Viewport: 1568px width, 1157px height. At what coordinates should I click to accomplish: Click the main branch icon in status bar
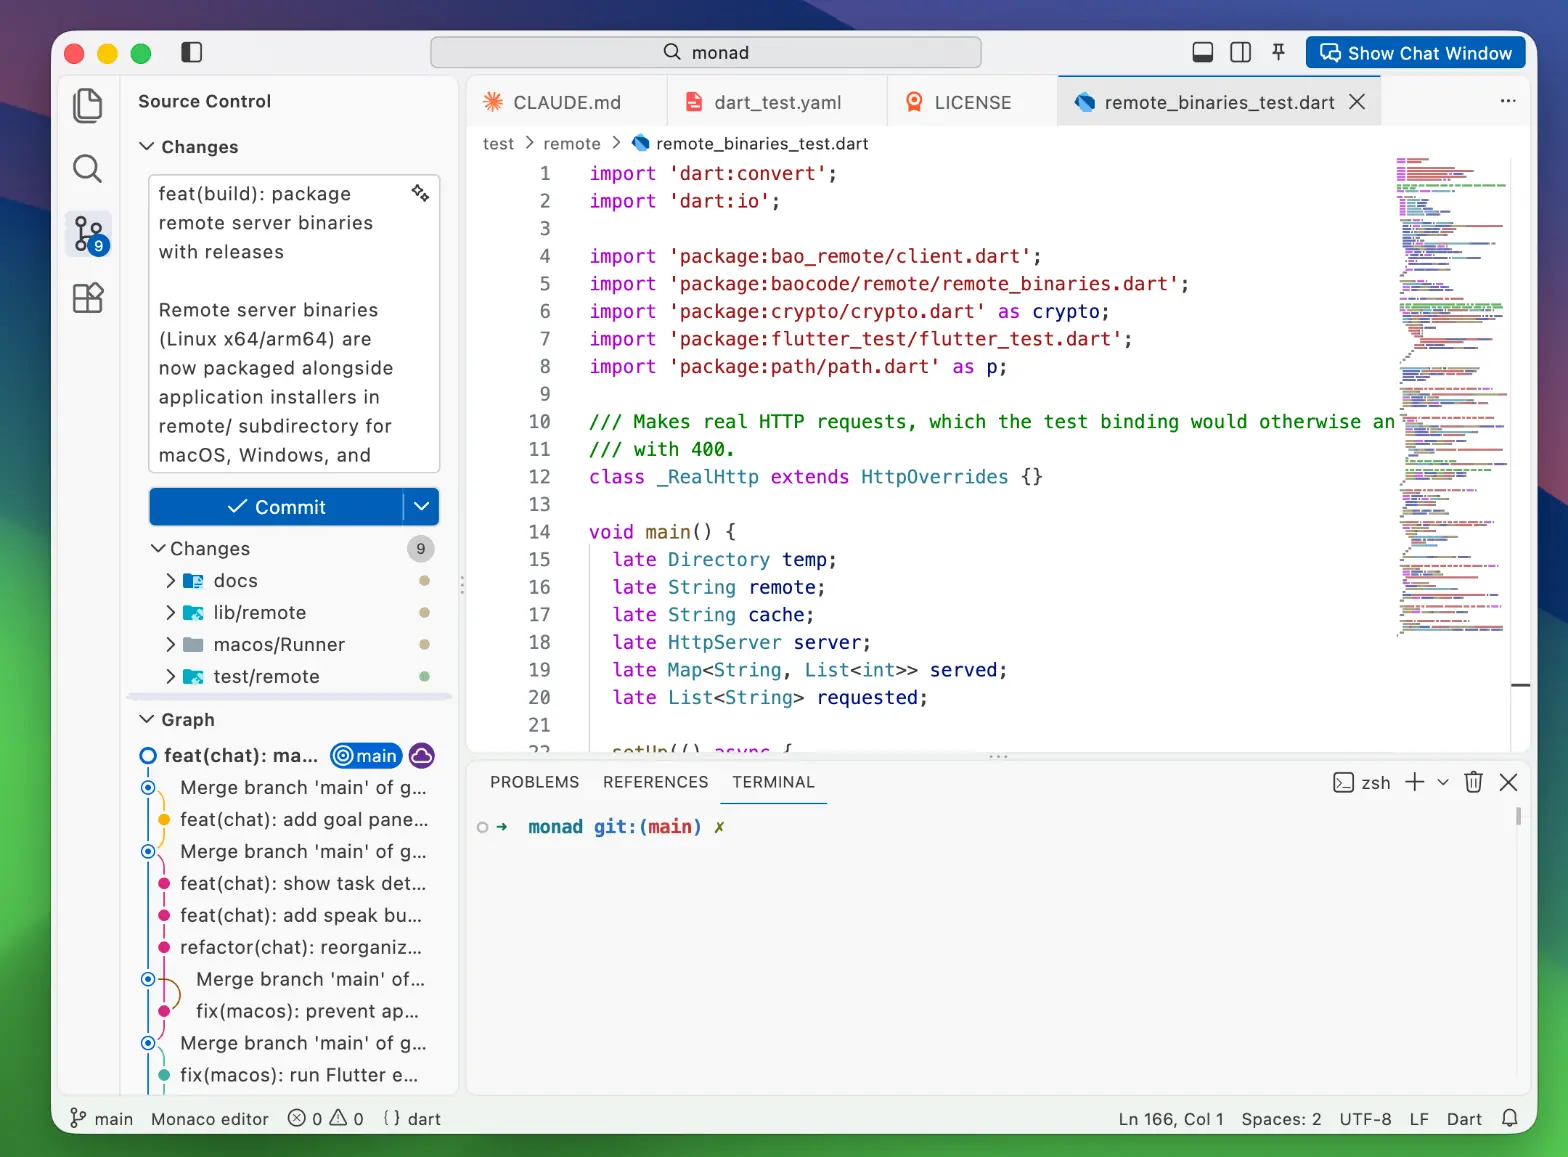coord(78,1118)
